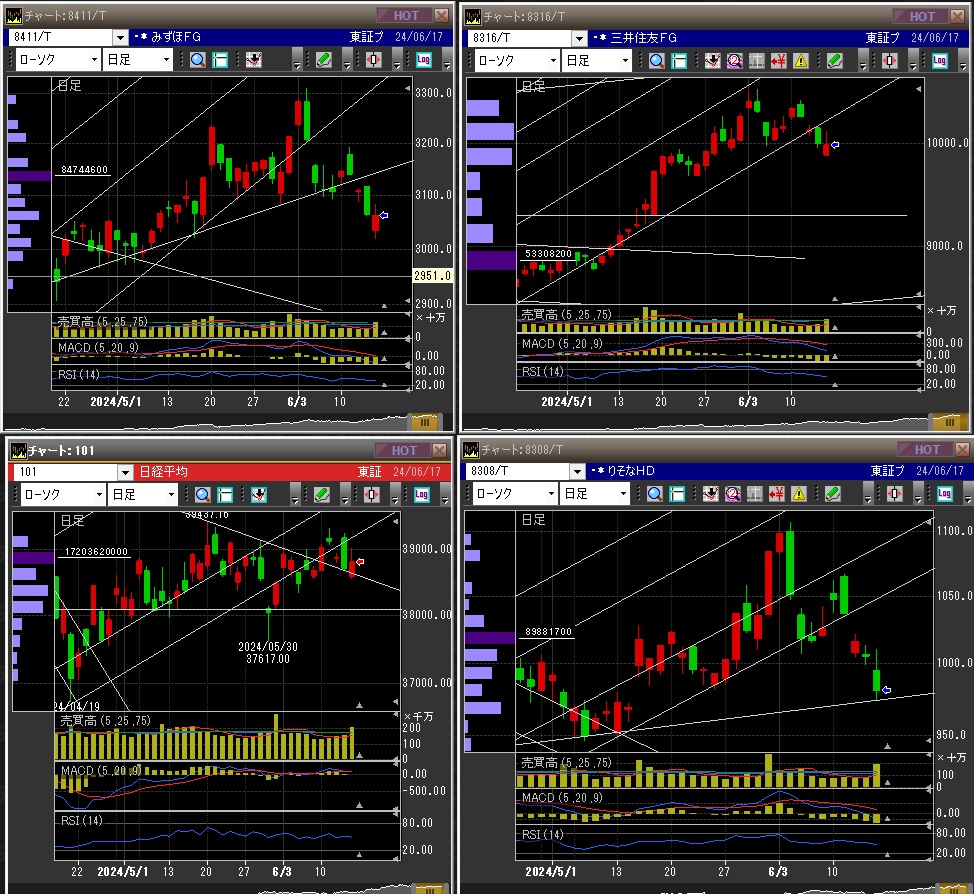Viewport: 974px width, 894px height.
Task: Expand toolbar overflow arrow after Log in 8316/T
Action: click(963, 64)
